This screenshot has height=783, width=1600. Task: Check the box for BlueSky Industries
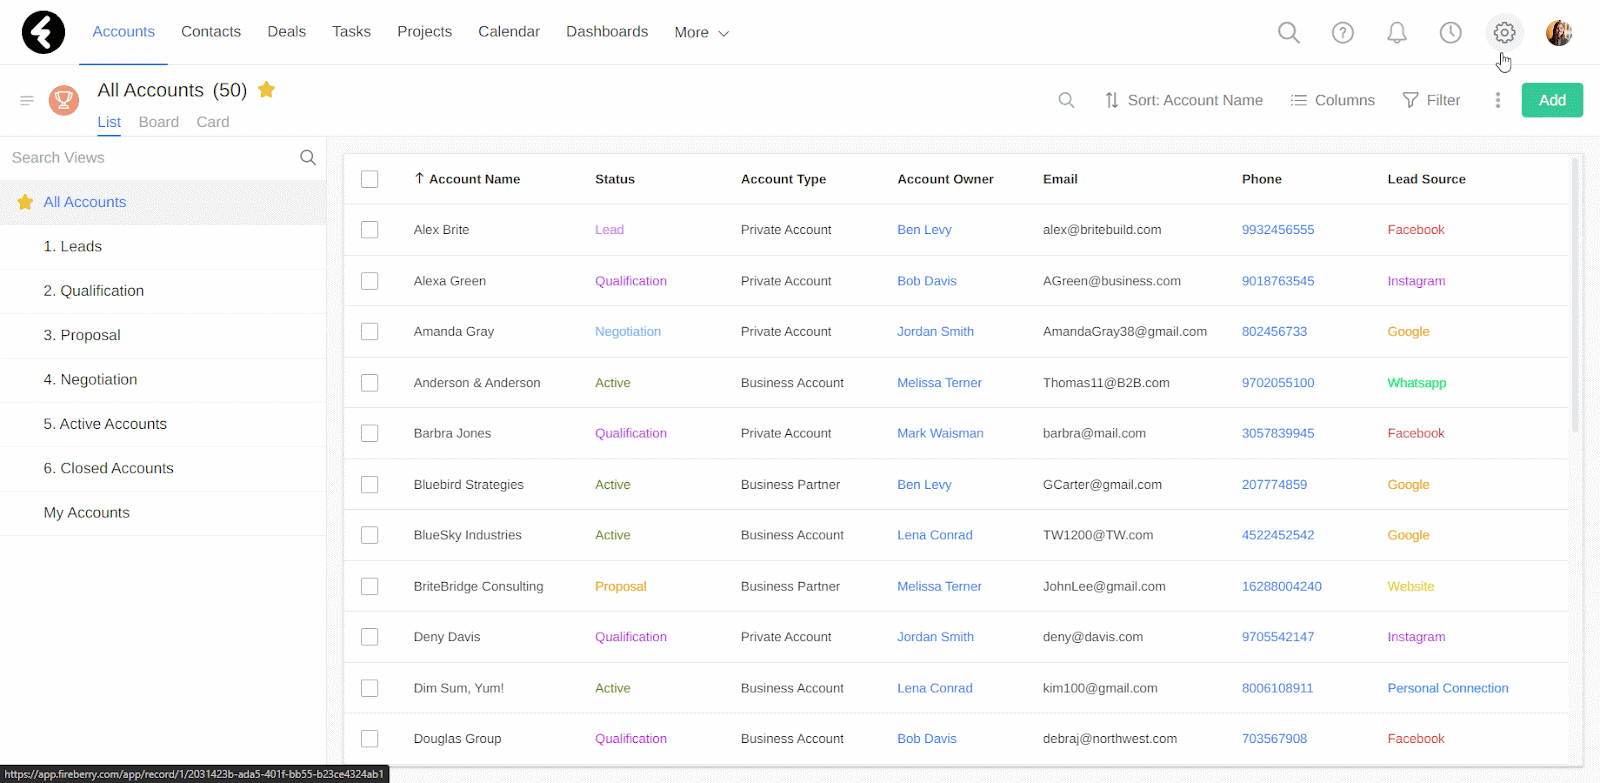pyautogui.click(x=370, y=535)
